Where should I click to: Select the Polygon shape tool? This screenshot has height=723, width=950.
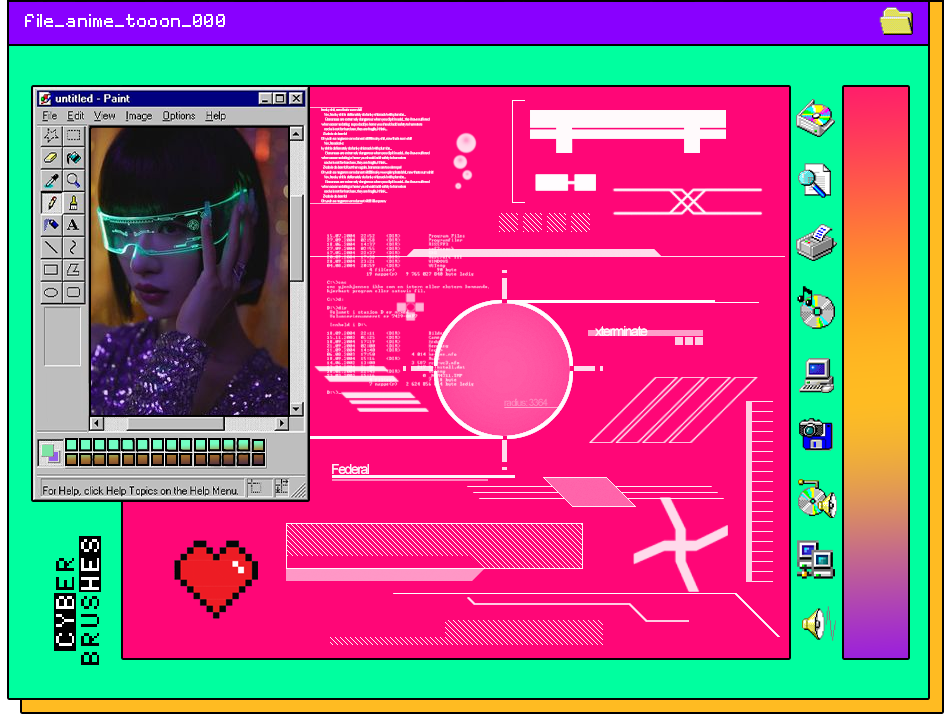click(x=73, y=270)
